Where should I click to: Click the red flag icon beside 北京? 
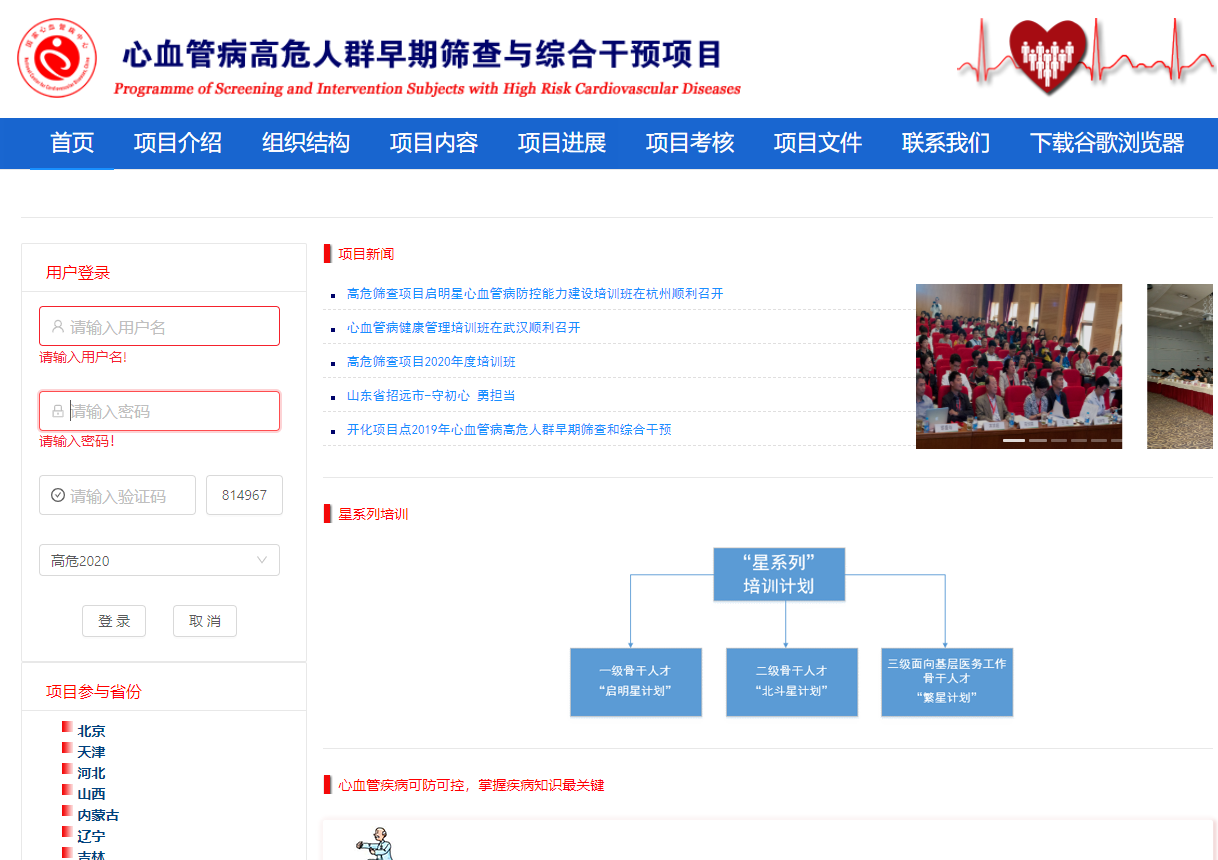coord(67,728)
